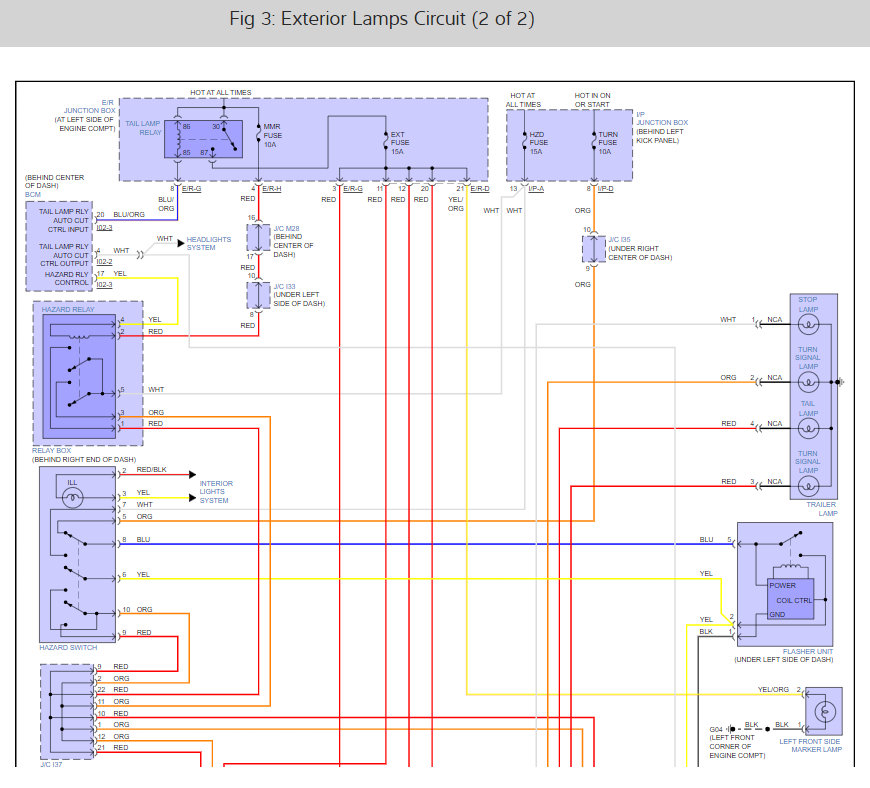Screen dimensions: 870x788
Task: Click the HOT IN ON OR START label
Action: click(x=592, y=100)
